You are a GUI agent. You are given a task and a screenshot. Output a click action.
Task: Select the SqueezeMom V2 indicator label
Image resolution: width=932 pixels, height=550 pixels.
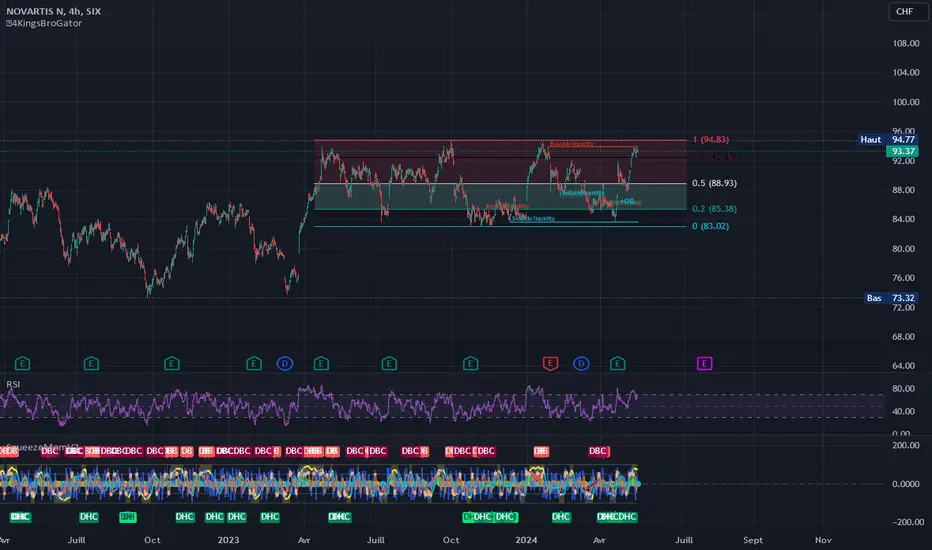43,447
